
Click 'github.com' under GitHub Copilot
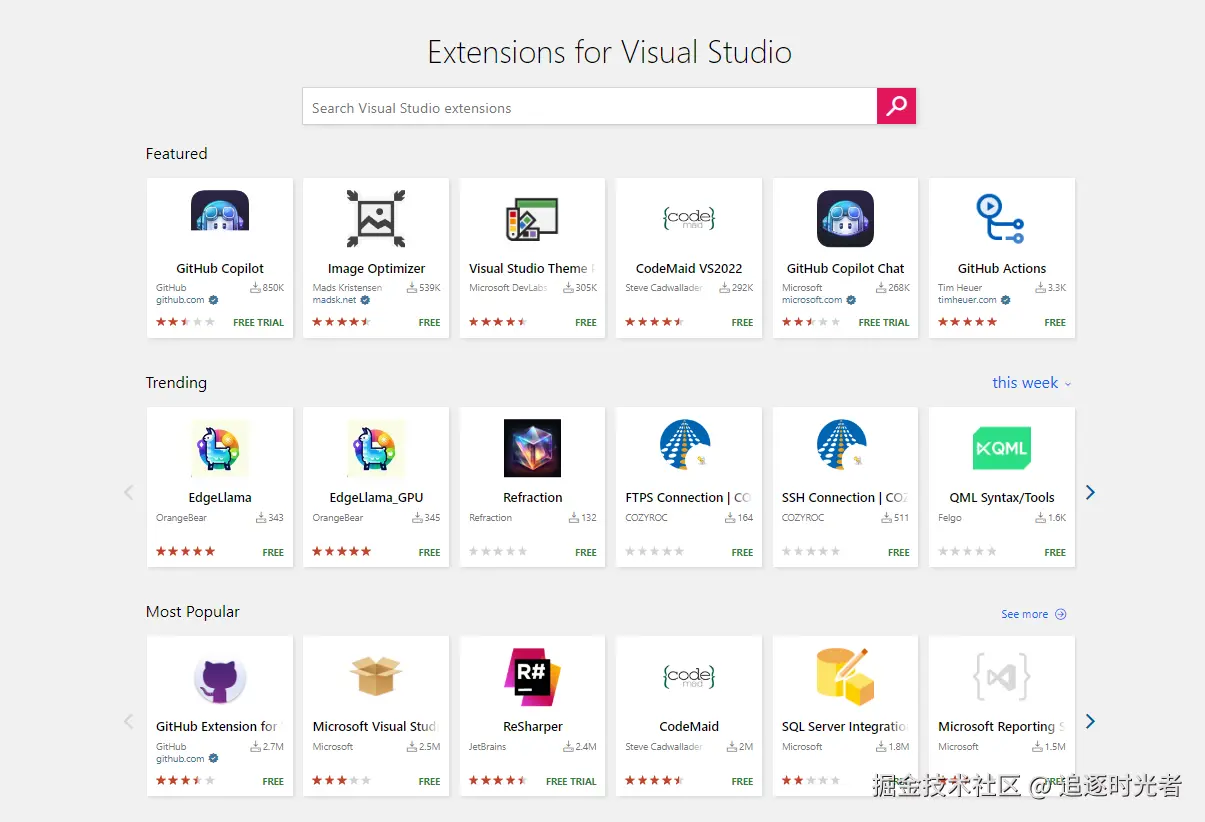180,300
